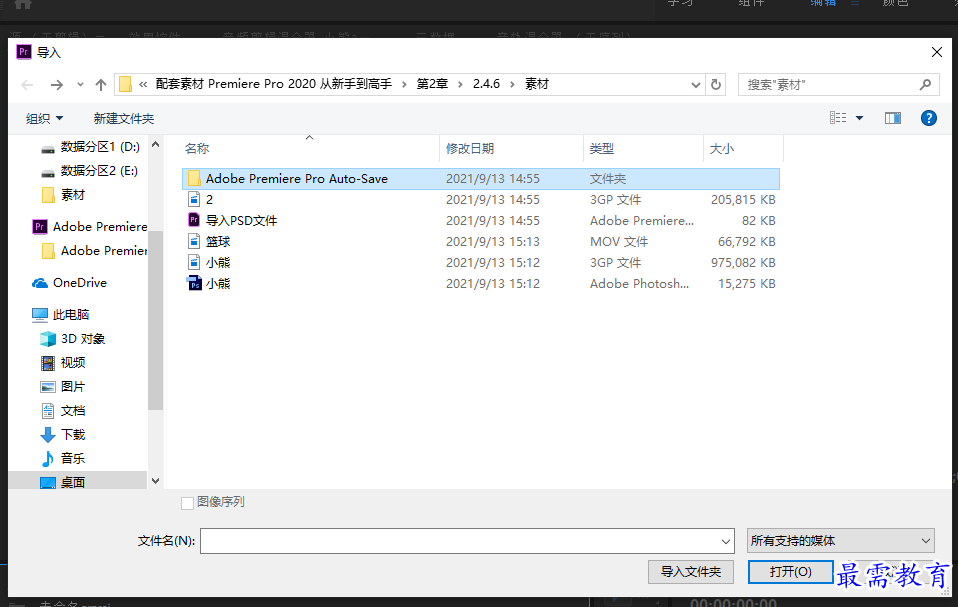
Task: Sort by 名称 column
Action: 197,148
